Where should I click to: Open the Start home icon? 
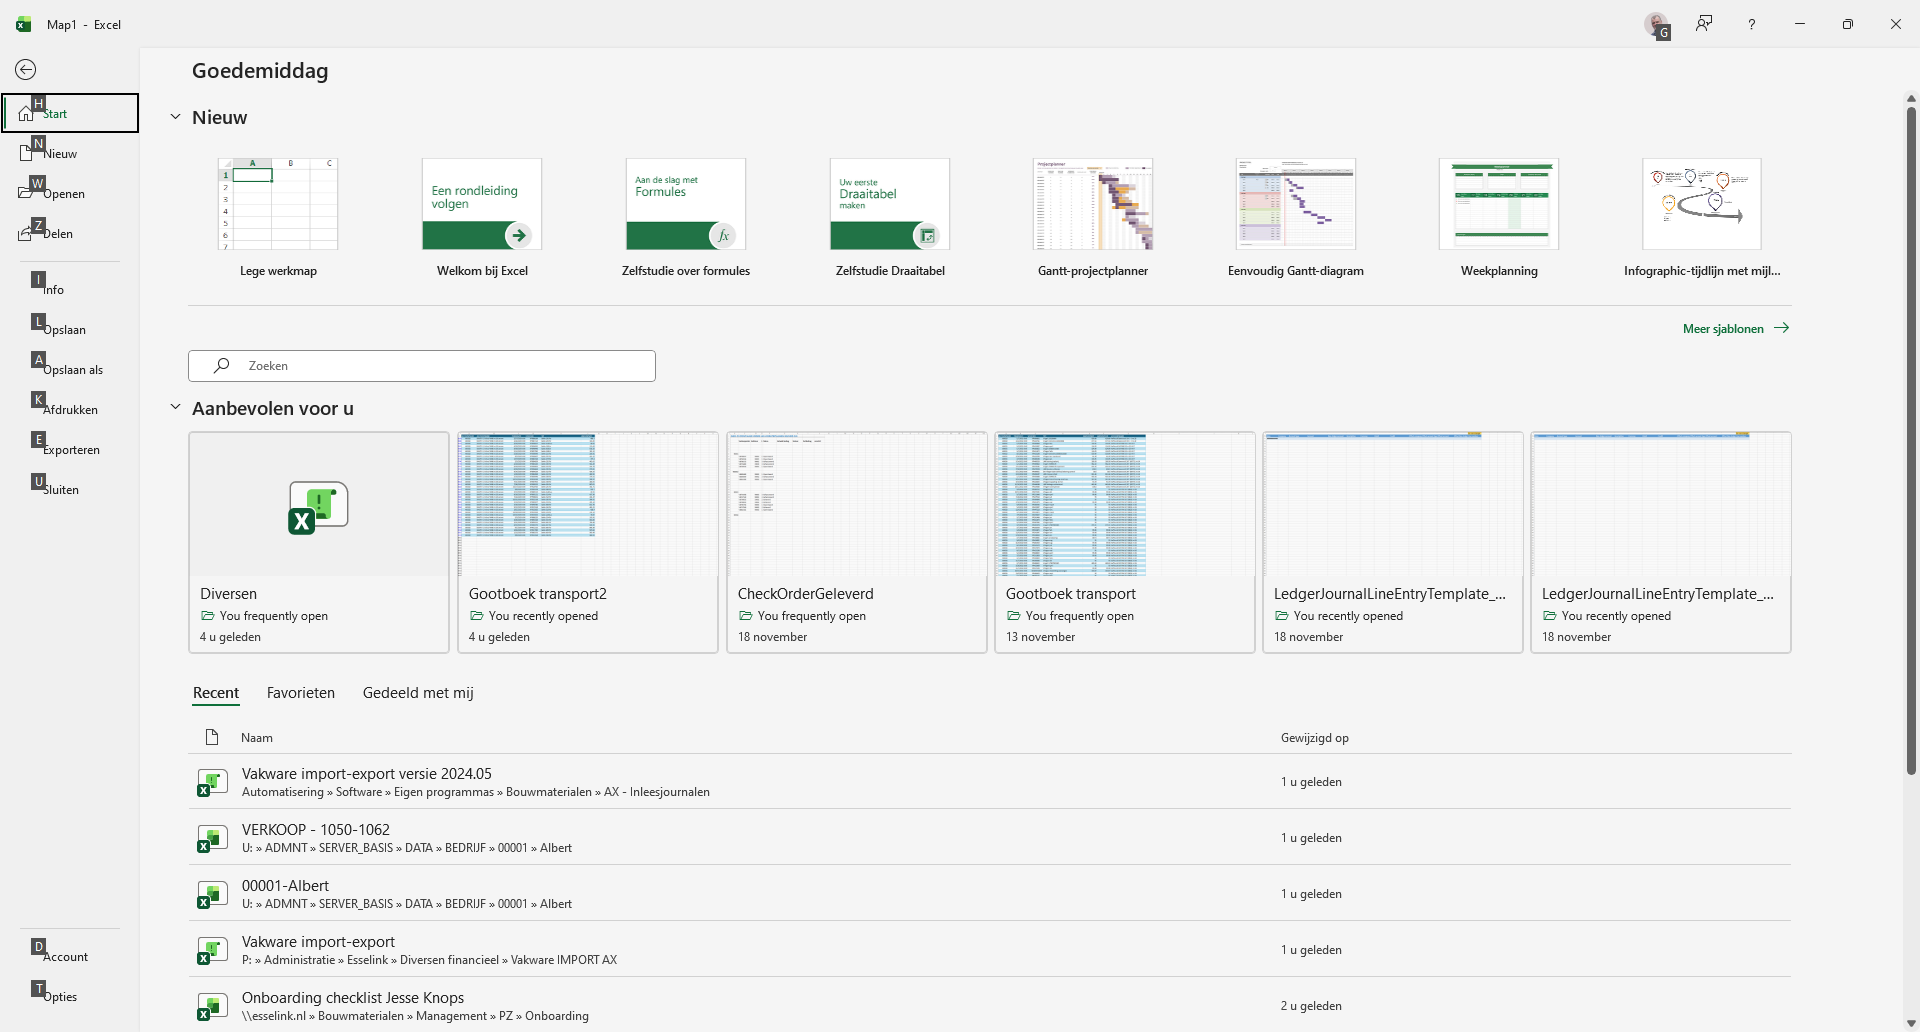[x=26, y=113]
